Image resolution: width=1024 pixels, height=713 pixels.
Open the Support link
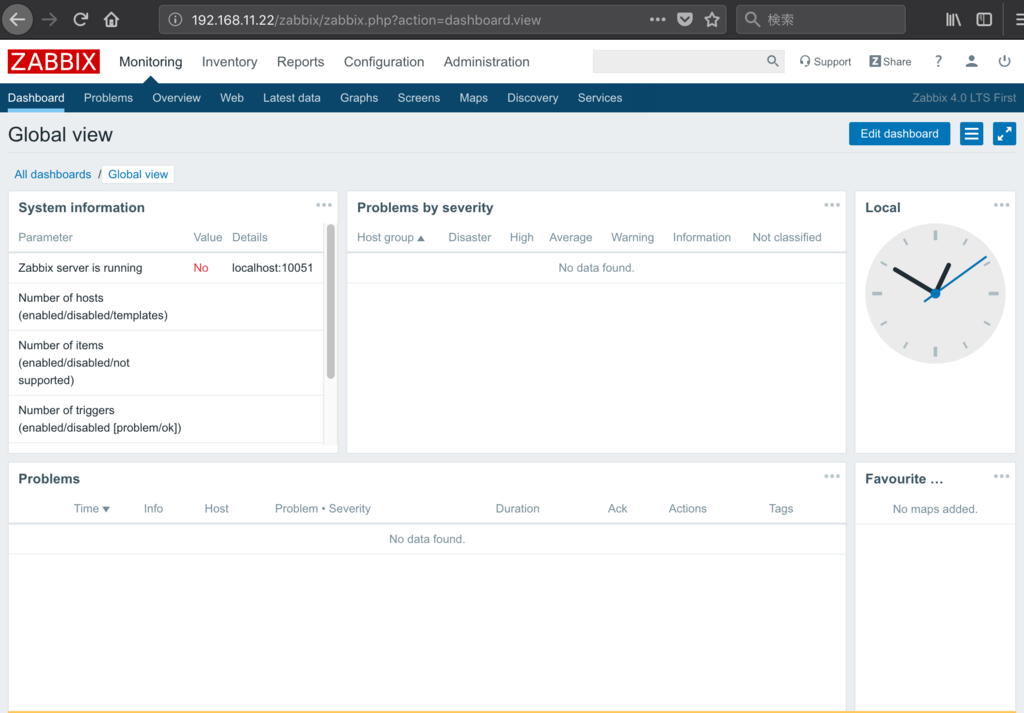coord(825,61)
